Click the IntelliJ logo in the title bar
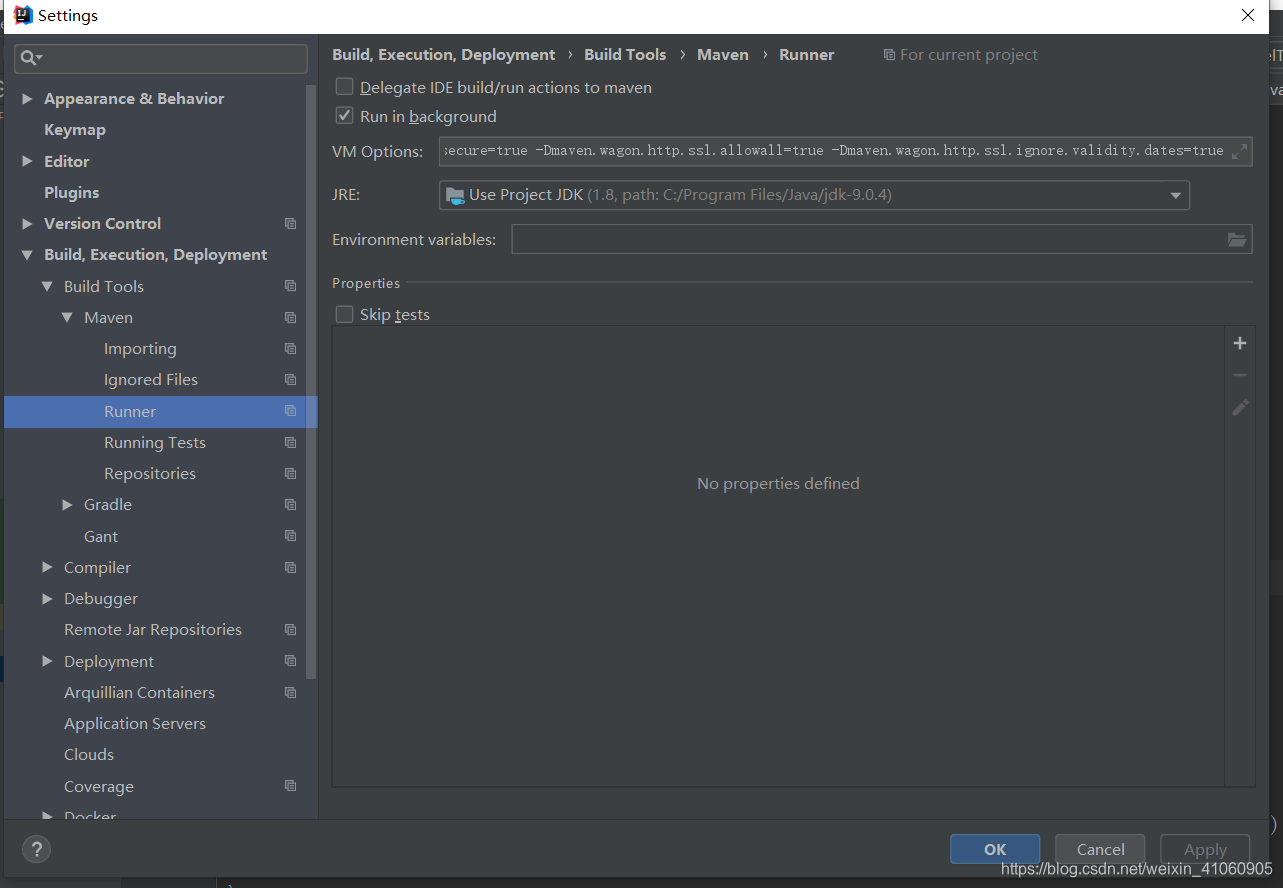1283x888 pixels. point(23,15)
